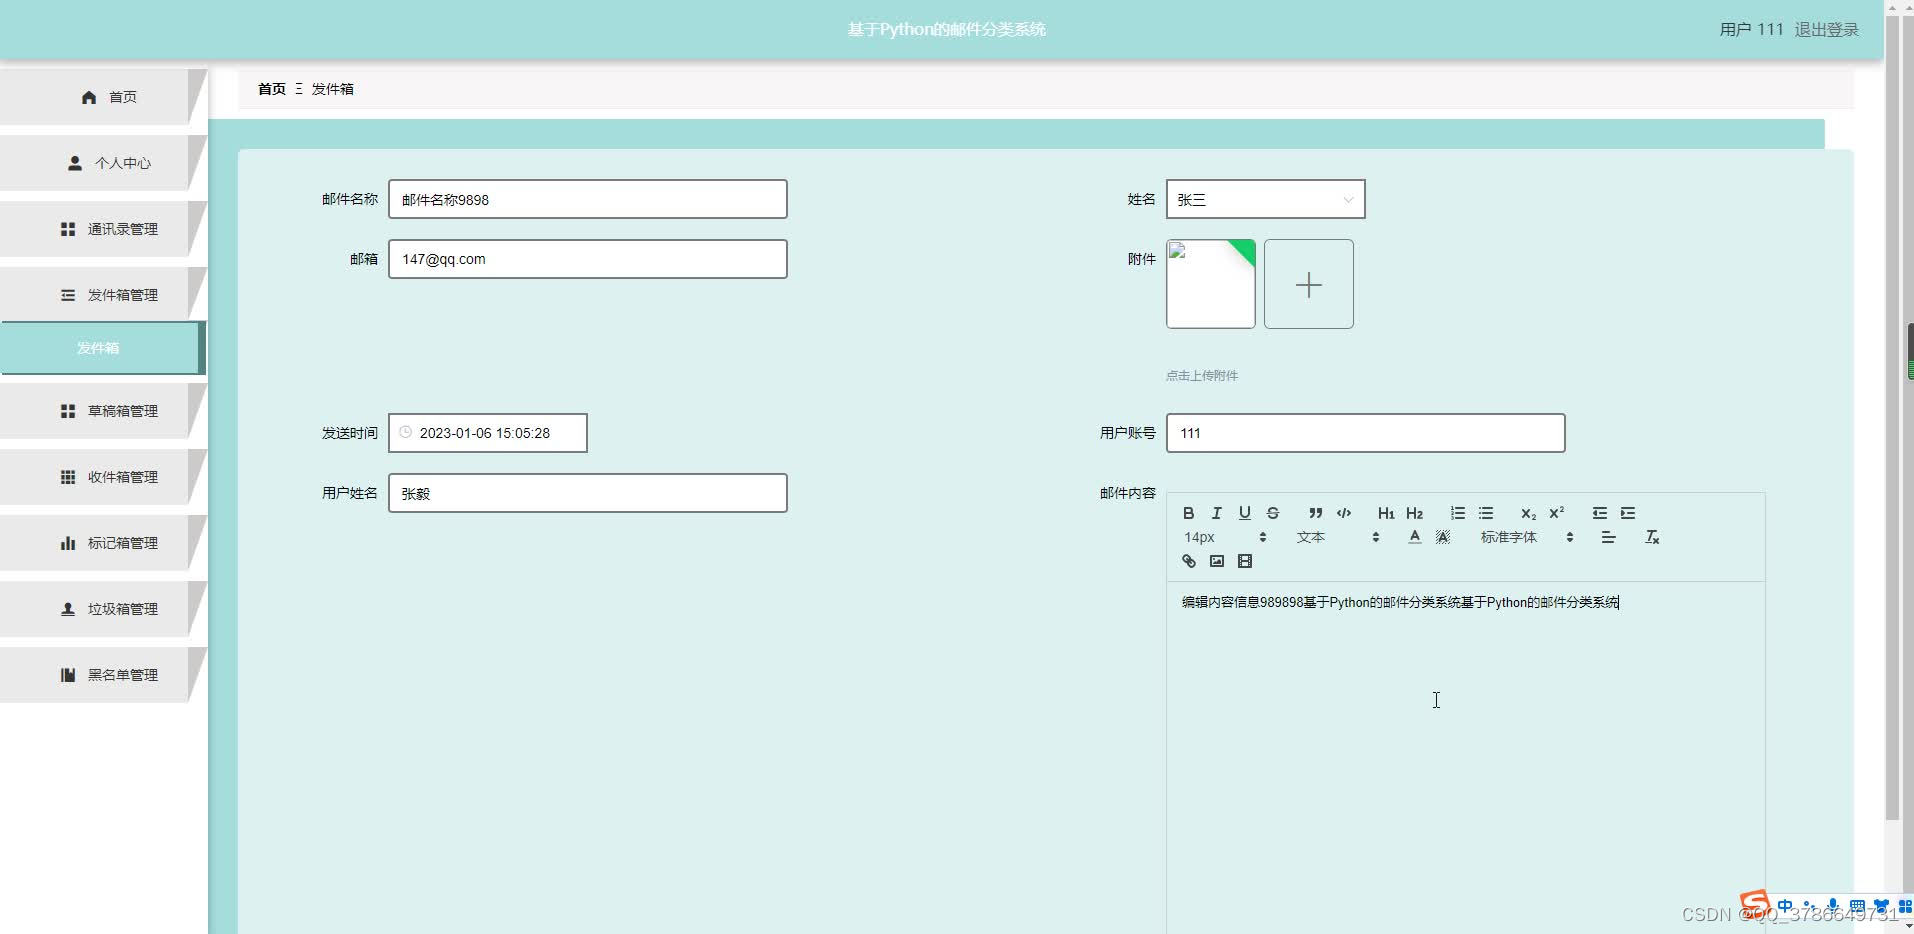
Task: Insert a code block in the editor
Action: tap(1344, 513)
